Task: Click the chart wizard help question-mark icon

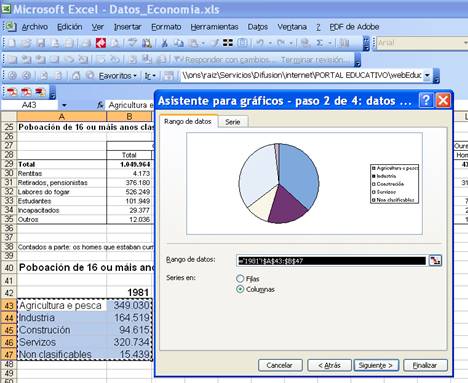Action: 426,100
